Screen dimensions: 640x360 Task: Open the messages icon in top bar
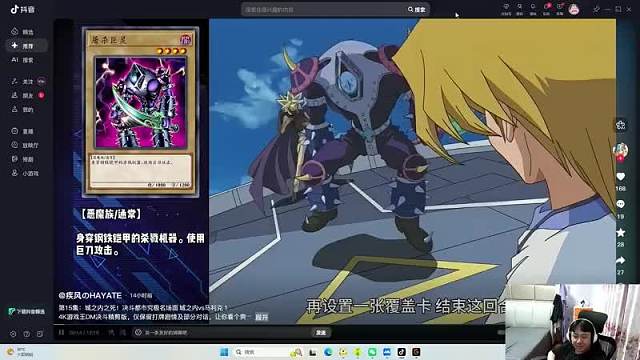pyautogui.click(x=560, y=9)
